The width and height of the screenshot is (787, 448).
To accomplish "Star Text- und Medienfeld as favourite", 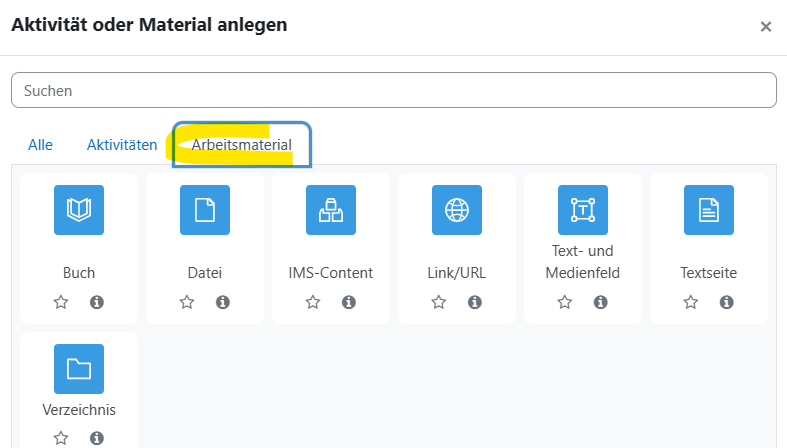I will [x=565, y=302].
